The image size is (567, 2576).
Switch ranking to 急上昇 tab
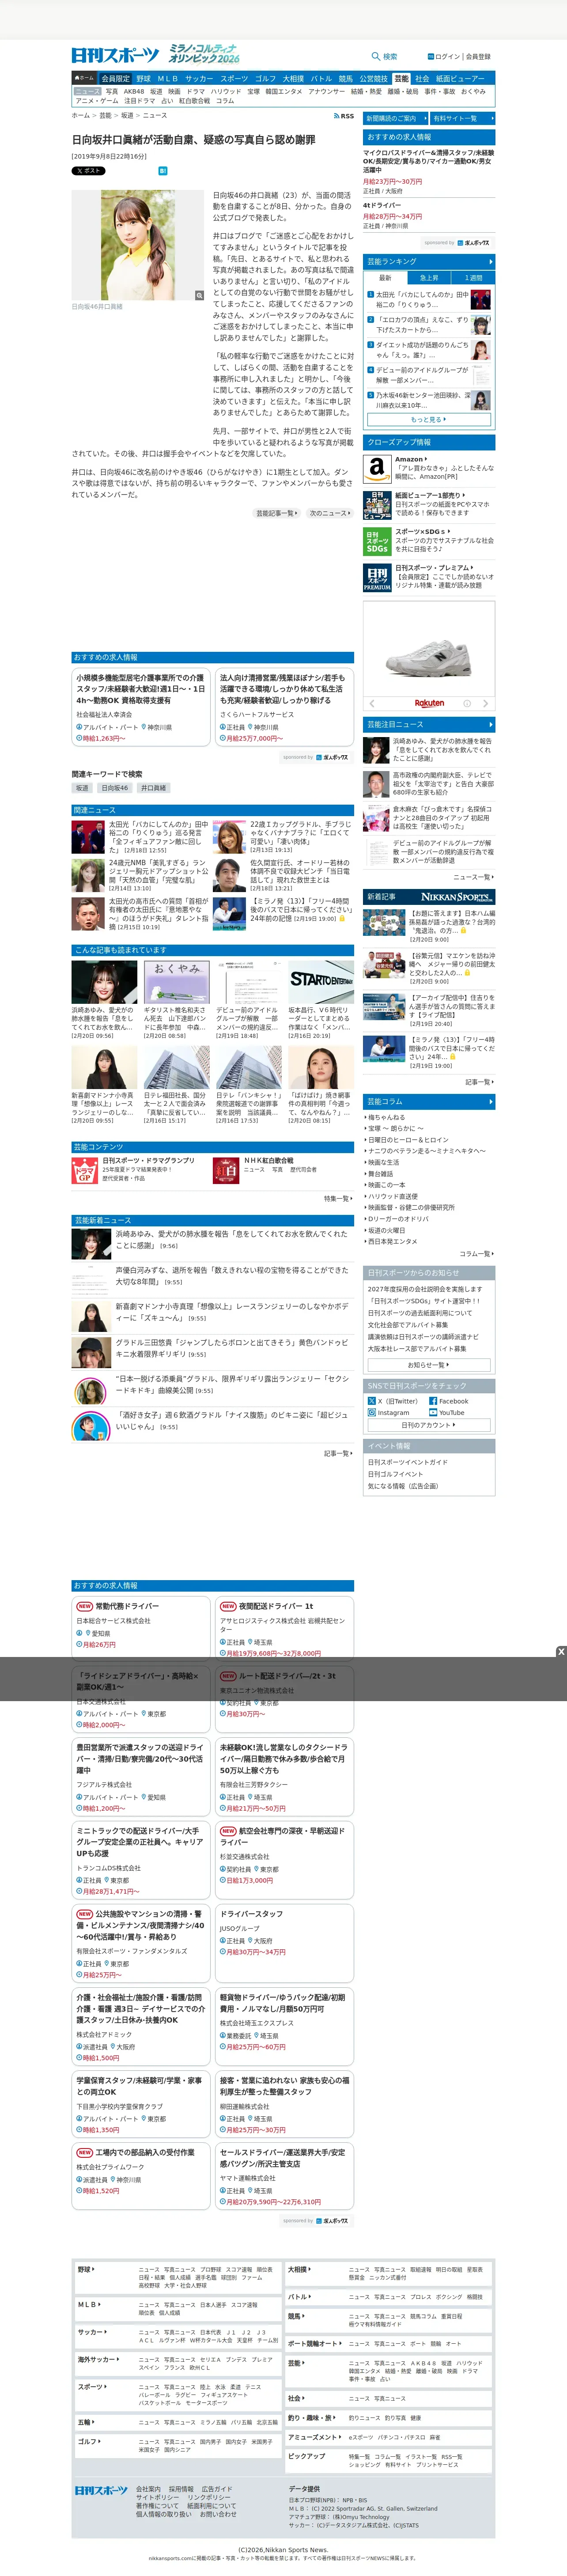coord(429,277)
